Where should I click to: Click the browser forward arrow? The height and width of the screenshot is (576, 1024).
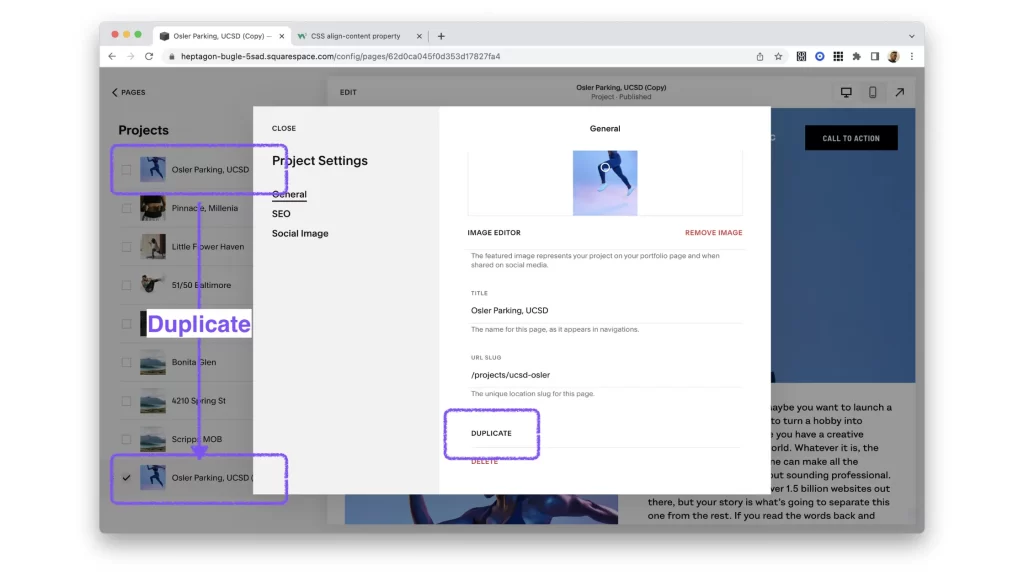click(131, 56)
